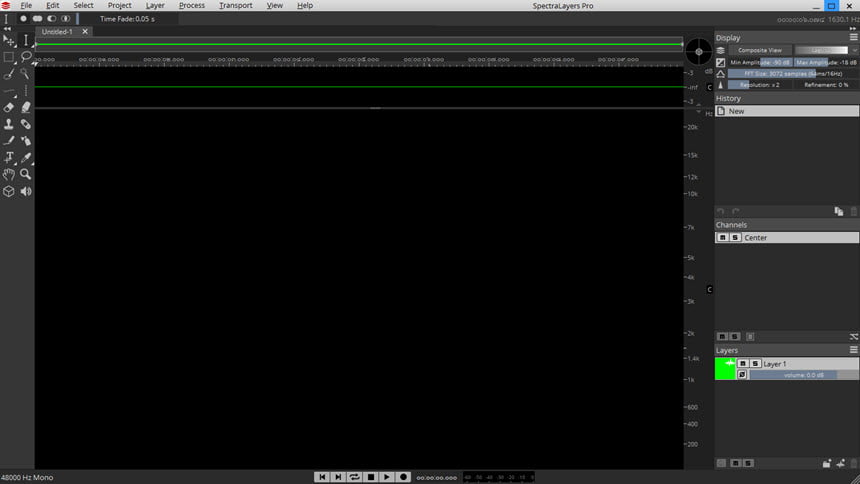The image size is (860, 484).
Task: Mute the Center channel
Action: 722,238
